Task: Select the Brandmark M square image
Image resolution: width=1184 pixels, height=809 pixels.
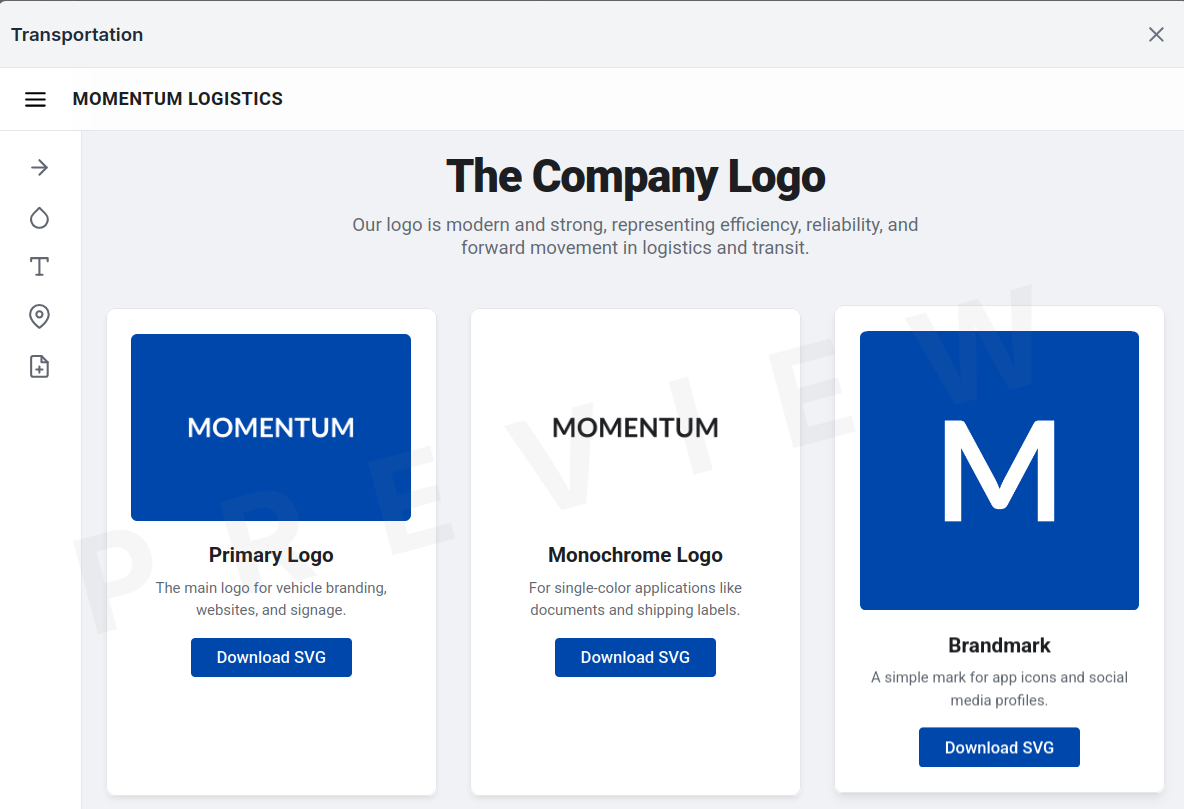Action: coord(999,470)
